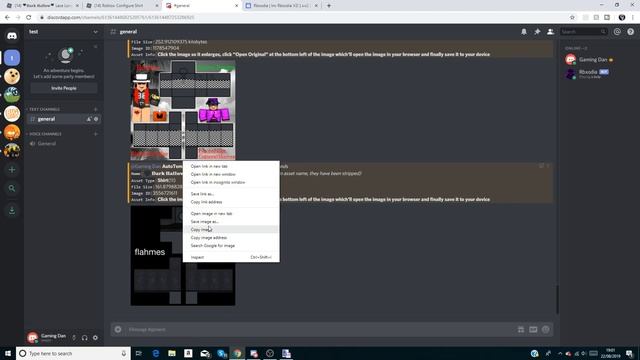Open pinned messages icon
640x360 pixels.
click(537, 32)
